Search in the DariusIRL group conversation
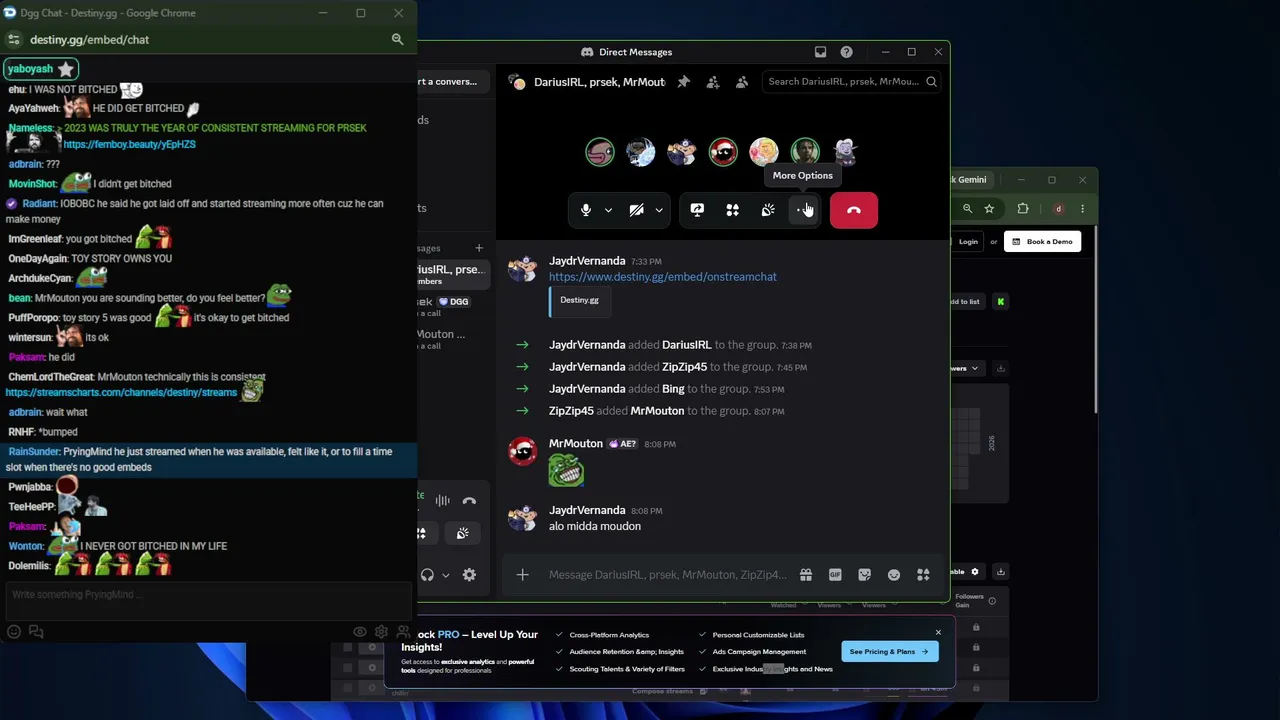Screen dimensions: 1280x720 [x=851, y=82]
